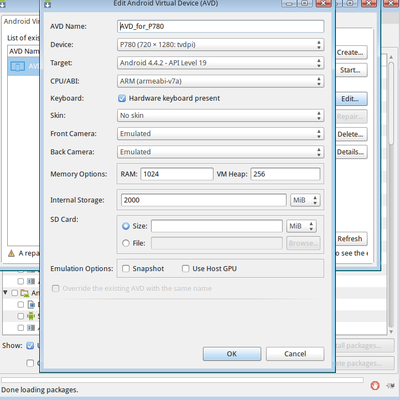Open the CPU/ABI dropdown

pos(220,81)
